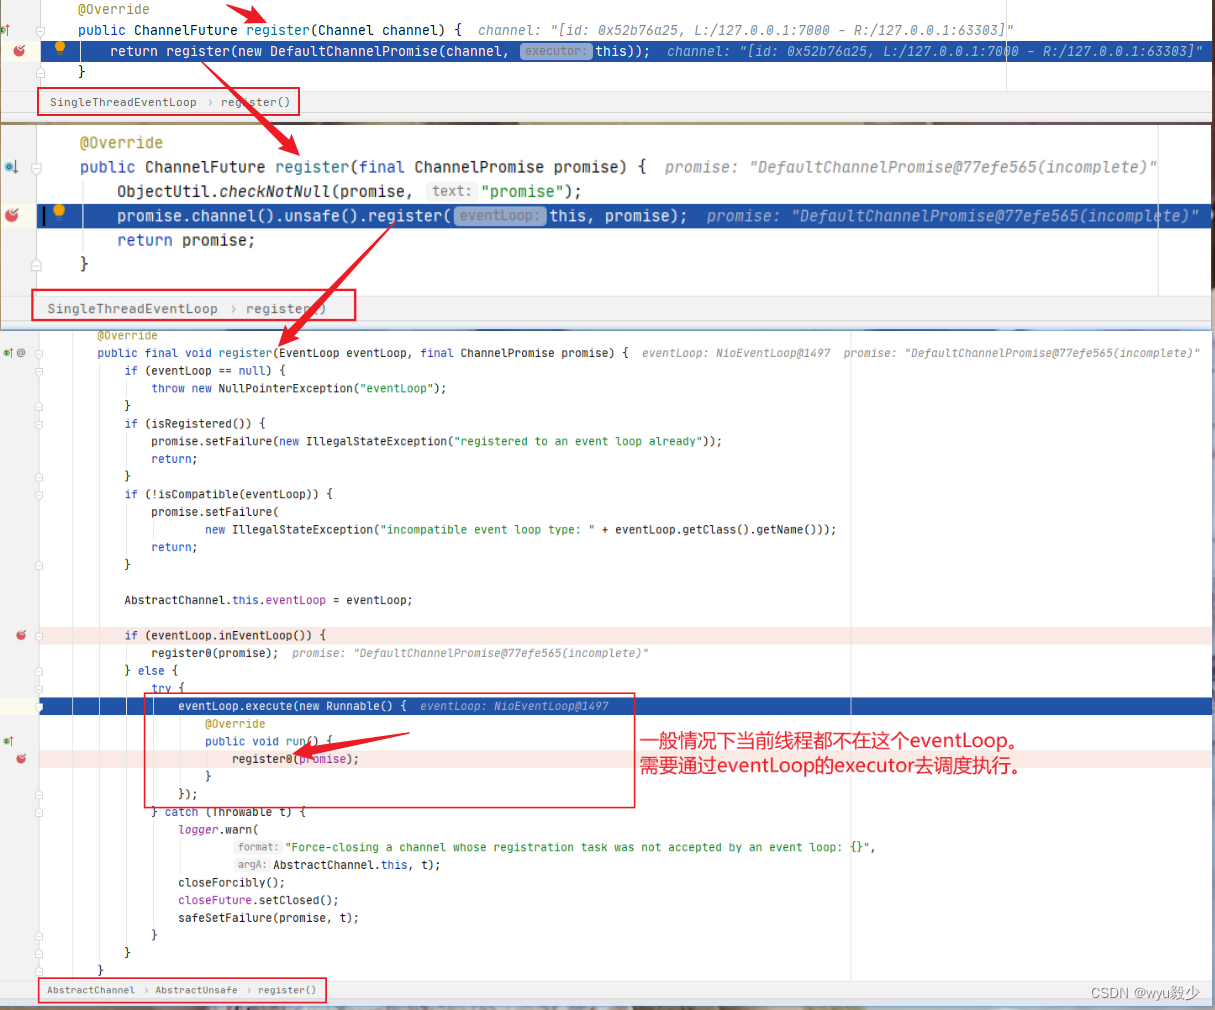Collapse the 'eventLoop.execute(new Runnable()' block
1215x1010 pixels.
pos(39,706)
